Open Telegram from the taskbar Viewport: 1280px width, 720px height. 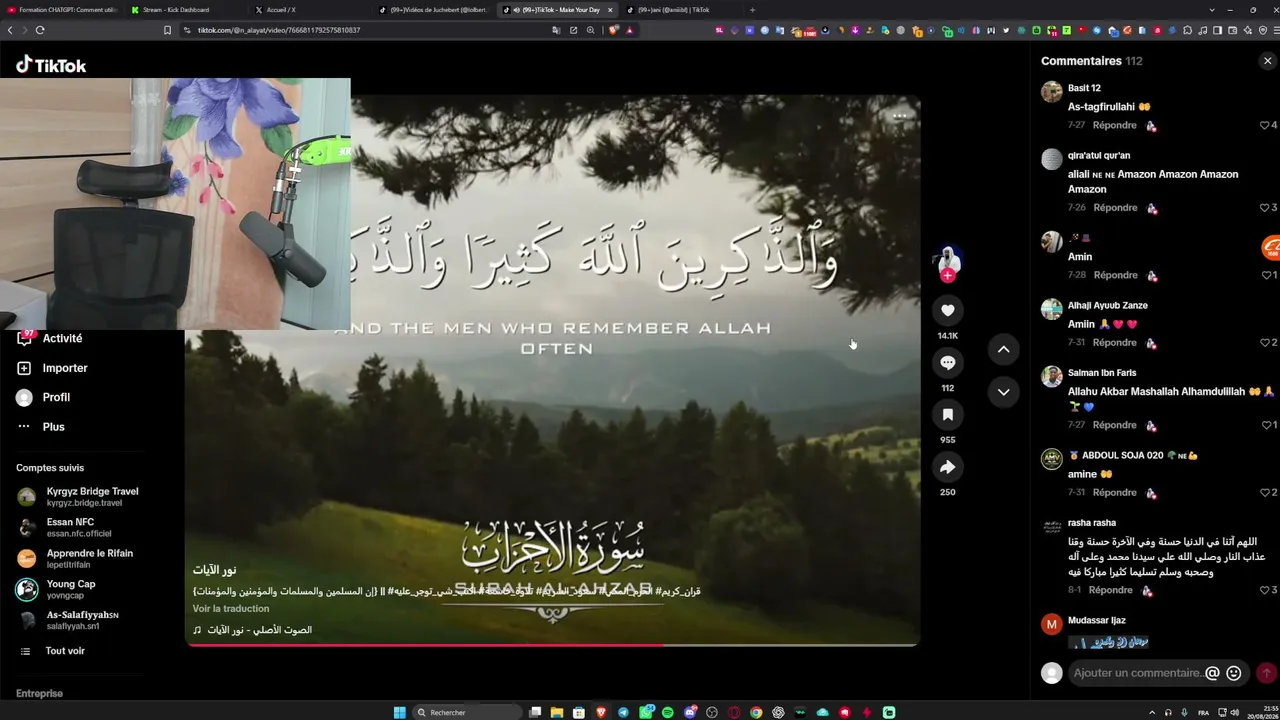pyautogui.click(x=624, y=712)
